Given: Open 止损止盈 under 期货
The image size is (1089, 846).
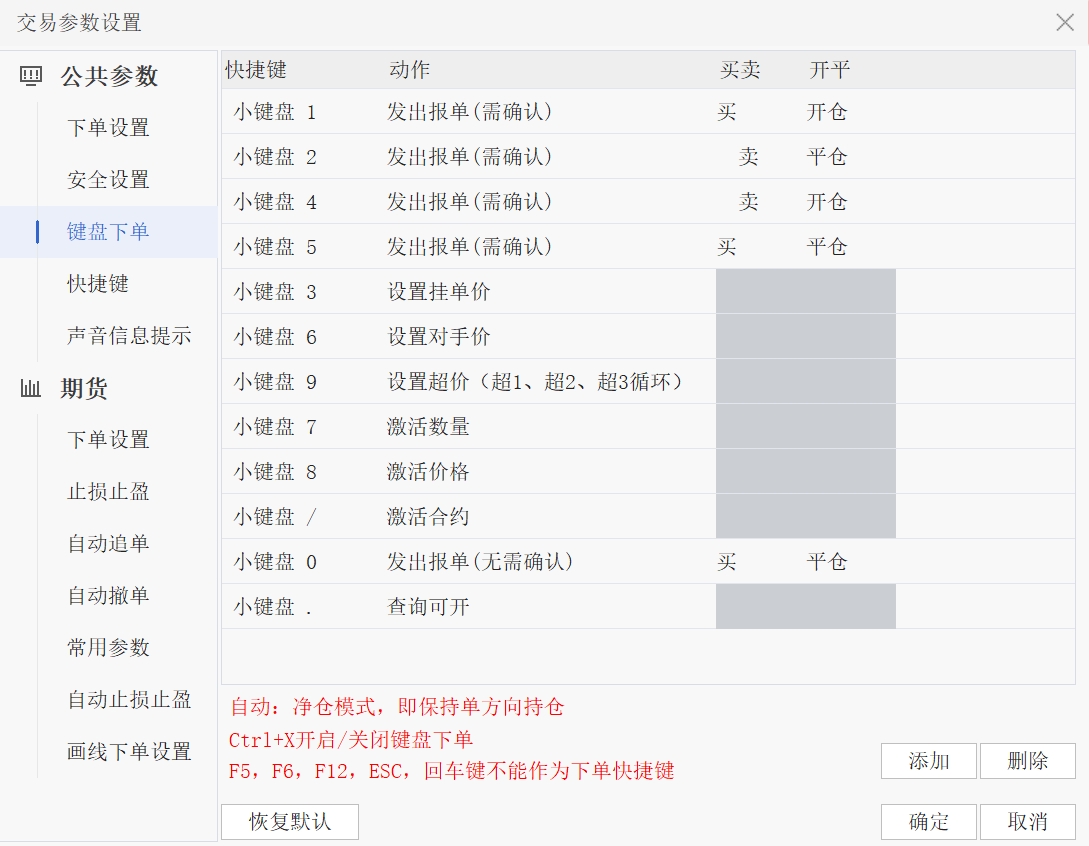Looking at the screenshot, I should (x=108, y=492).
